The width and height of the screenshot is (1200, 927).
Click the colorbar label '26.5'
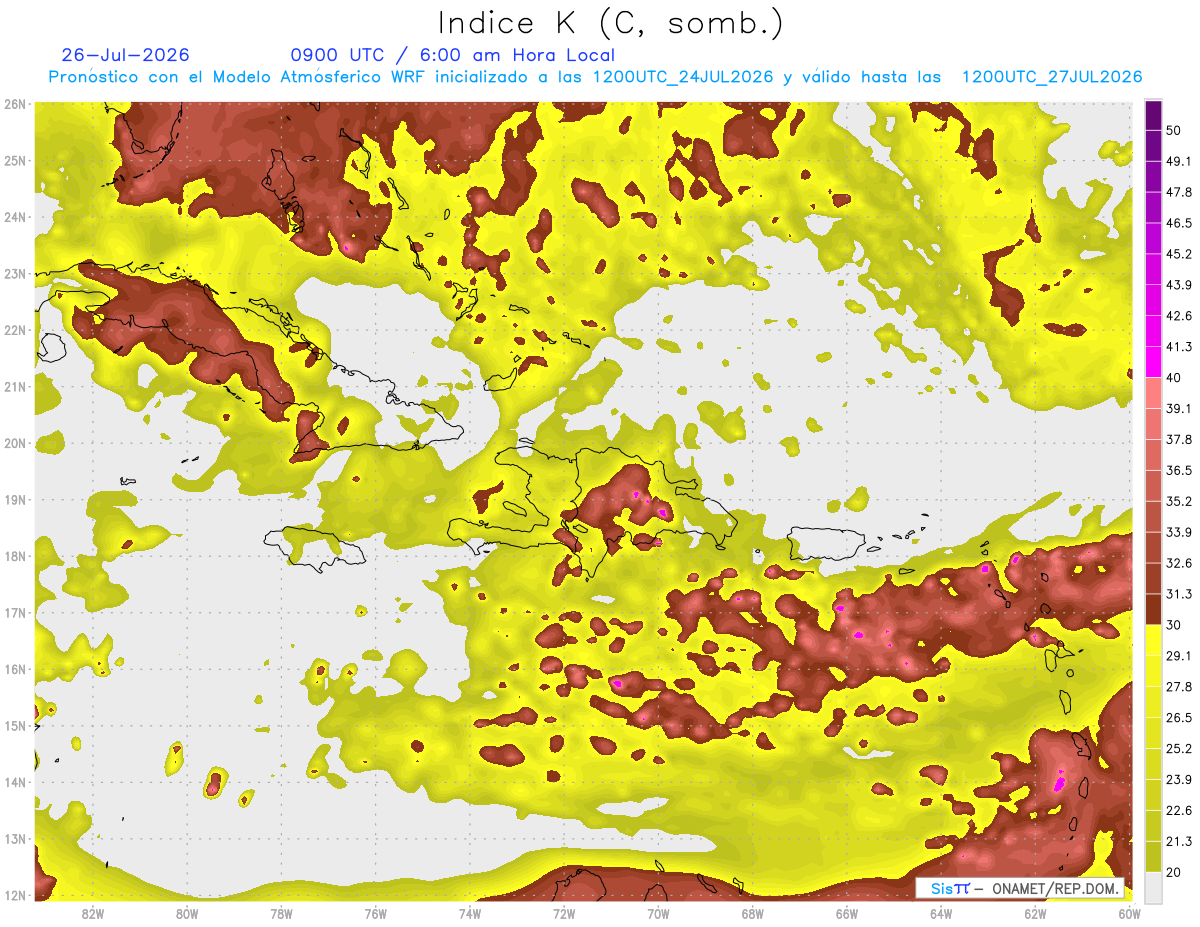point(1179,717)
